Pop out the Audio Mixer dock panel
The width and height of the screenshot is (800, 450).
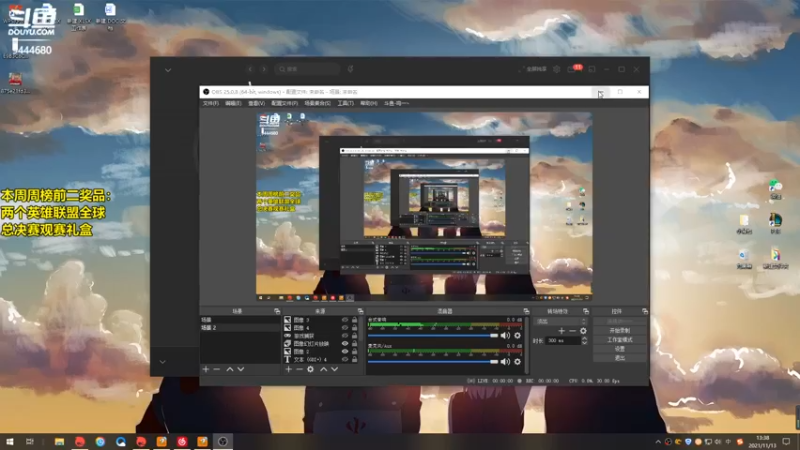[526, 311]
